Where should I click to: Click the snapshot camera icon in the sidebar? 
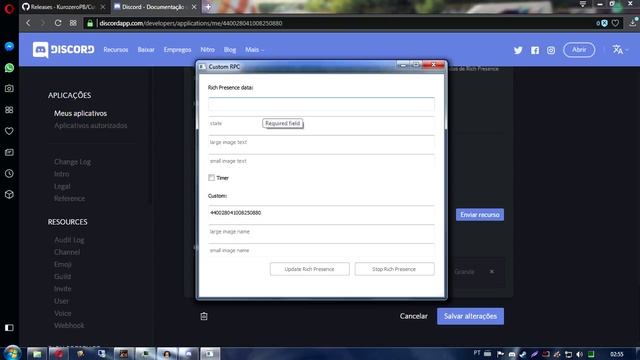point(9,89)
